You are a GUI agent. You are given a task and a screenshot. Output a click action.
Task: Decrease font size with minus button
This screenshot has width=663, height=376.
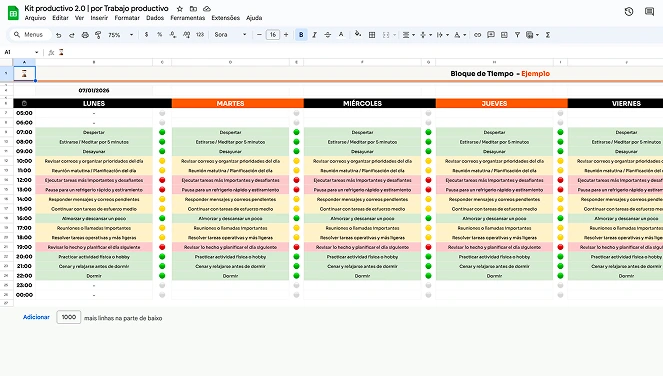[259, 35]
